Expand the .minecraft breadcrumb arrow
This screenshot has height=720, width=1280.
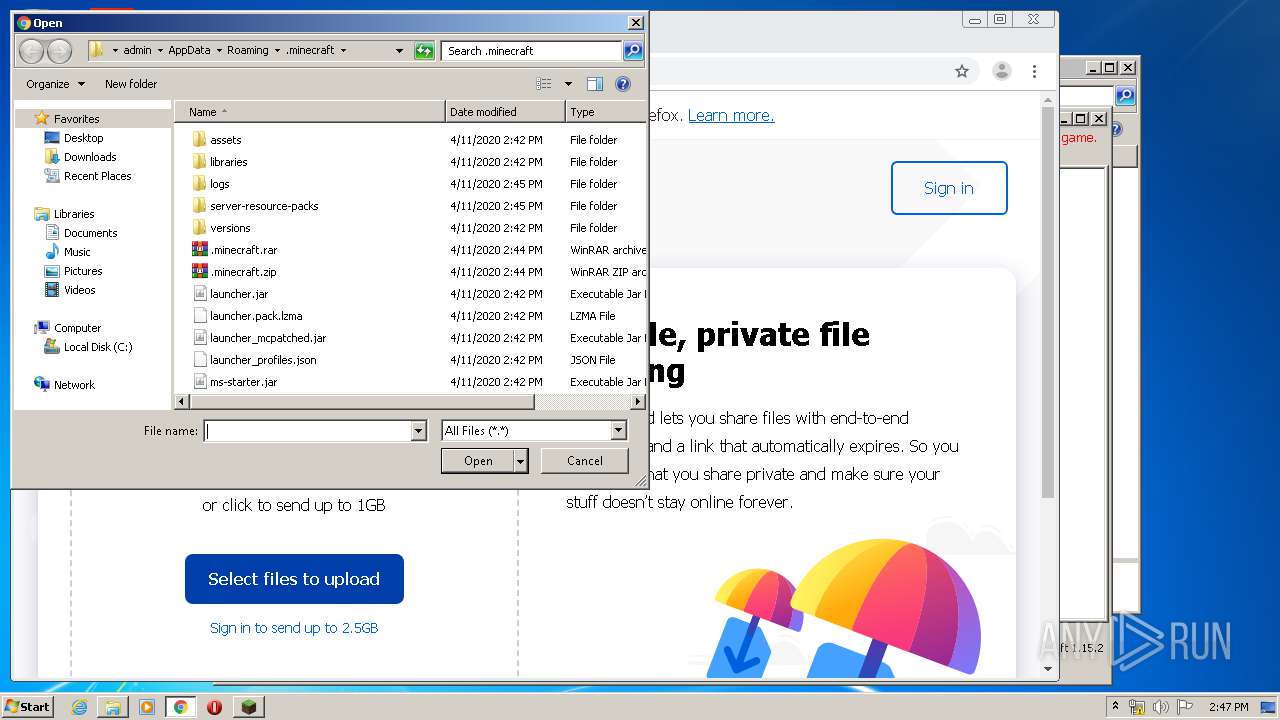coord(343,51)
